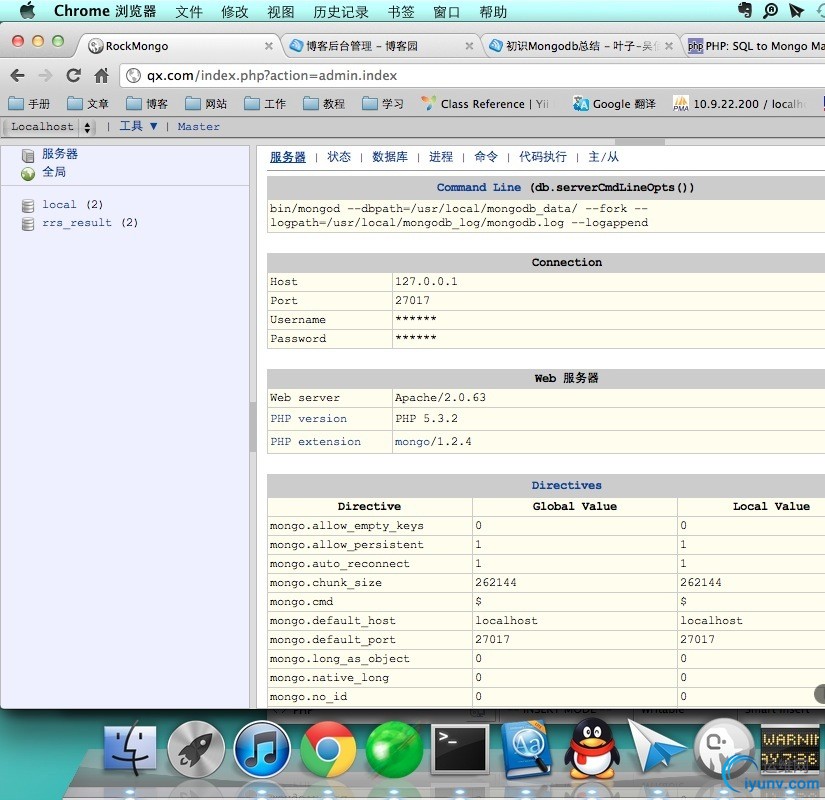Click the Master link
Image resolution: width=825 pixels, height=800 pixels.
(x=198, y=127)
